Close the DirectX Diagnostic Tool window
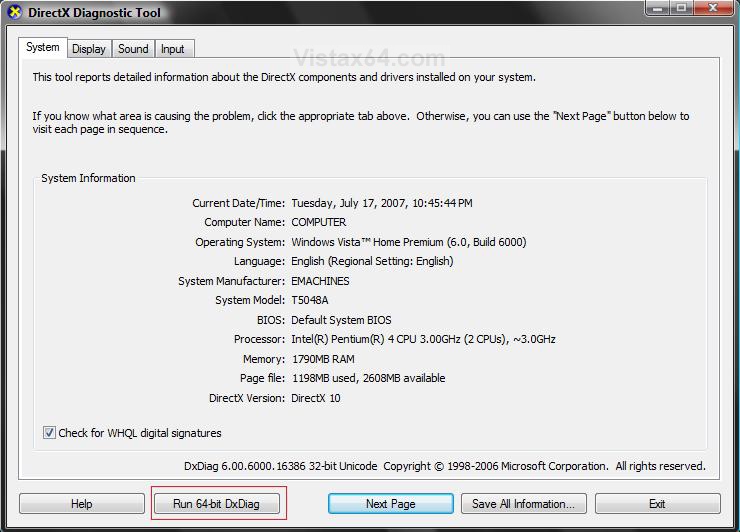This screenshot has width=740, height=532. (714, 8)
